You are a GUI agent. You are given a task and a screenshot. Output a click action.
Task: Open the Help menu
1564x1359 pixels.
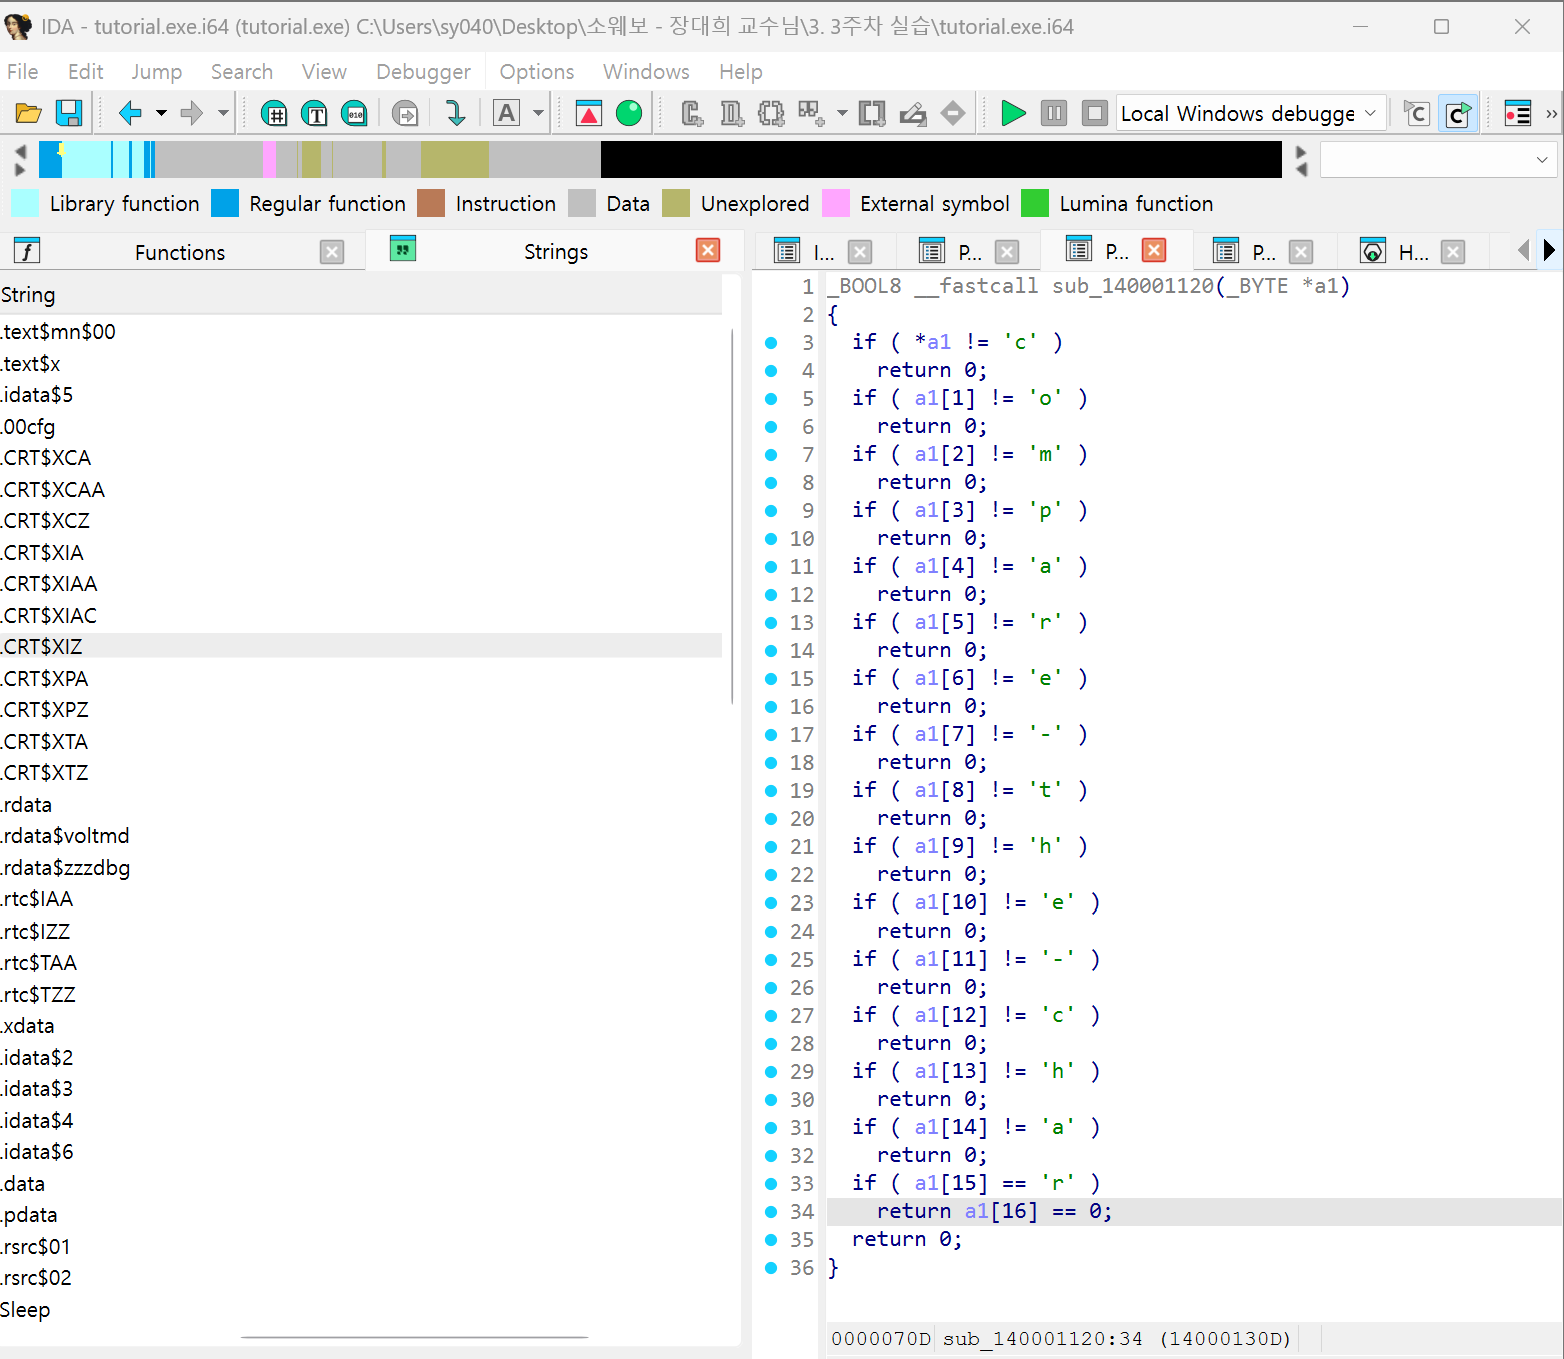[740, 72]
